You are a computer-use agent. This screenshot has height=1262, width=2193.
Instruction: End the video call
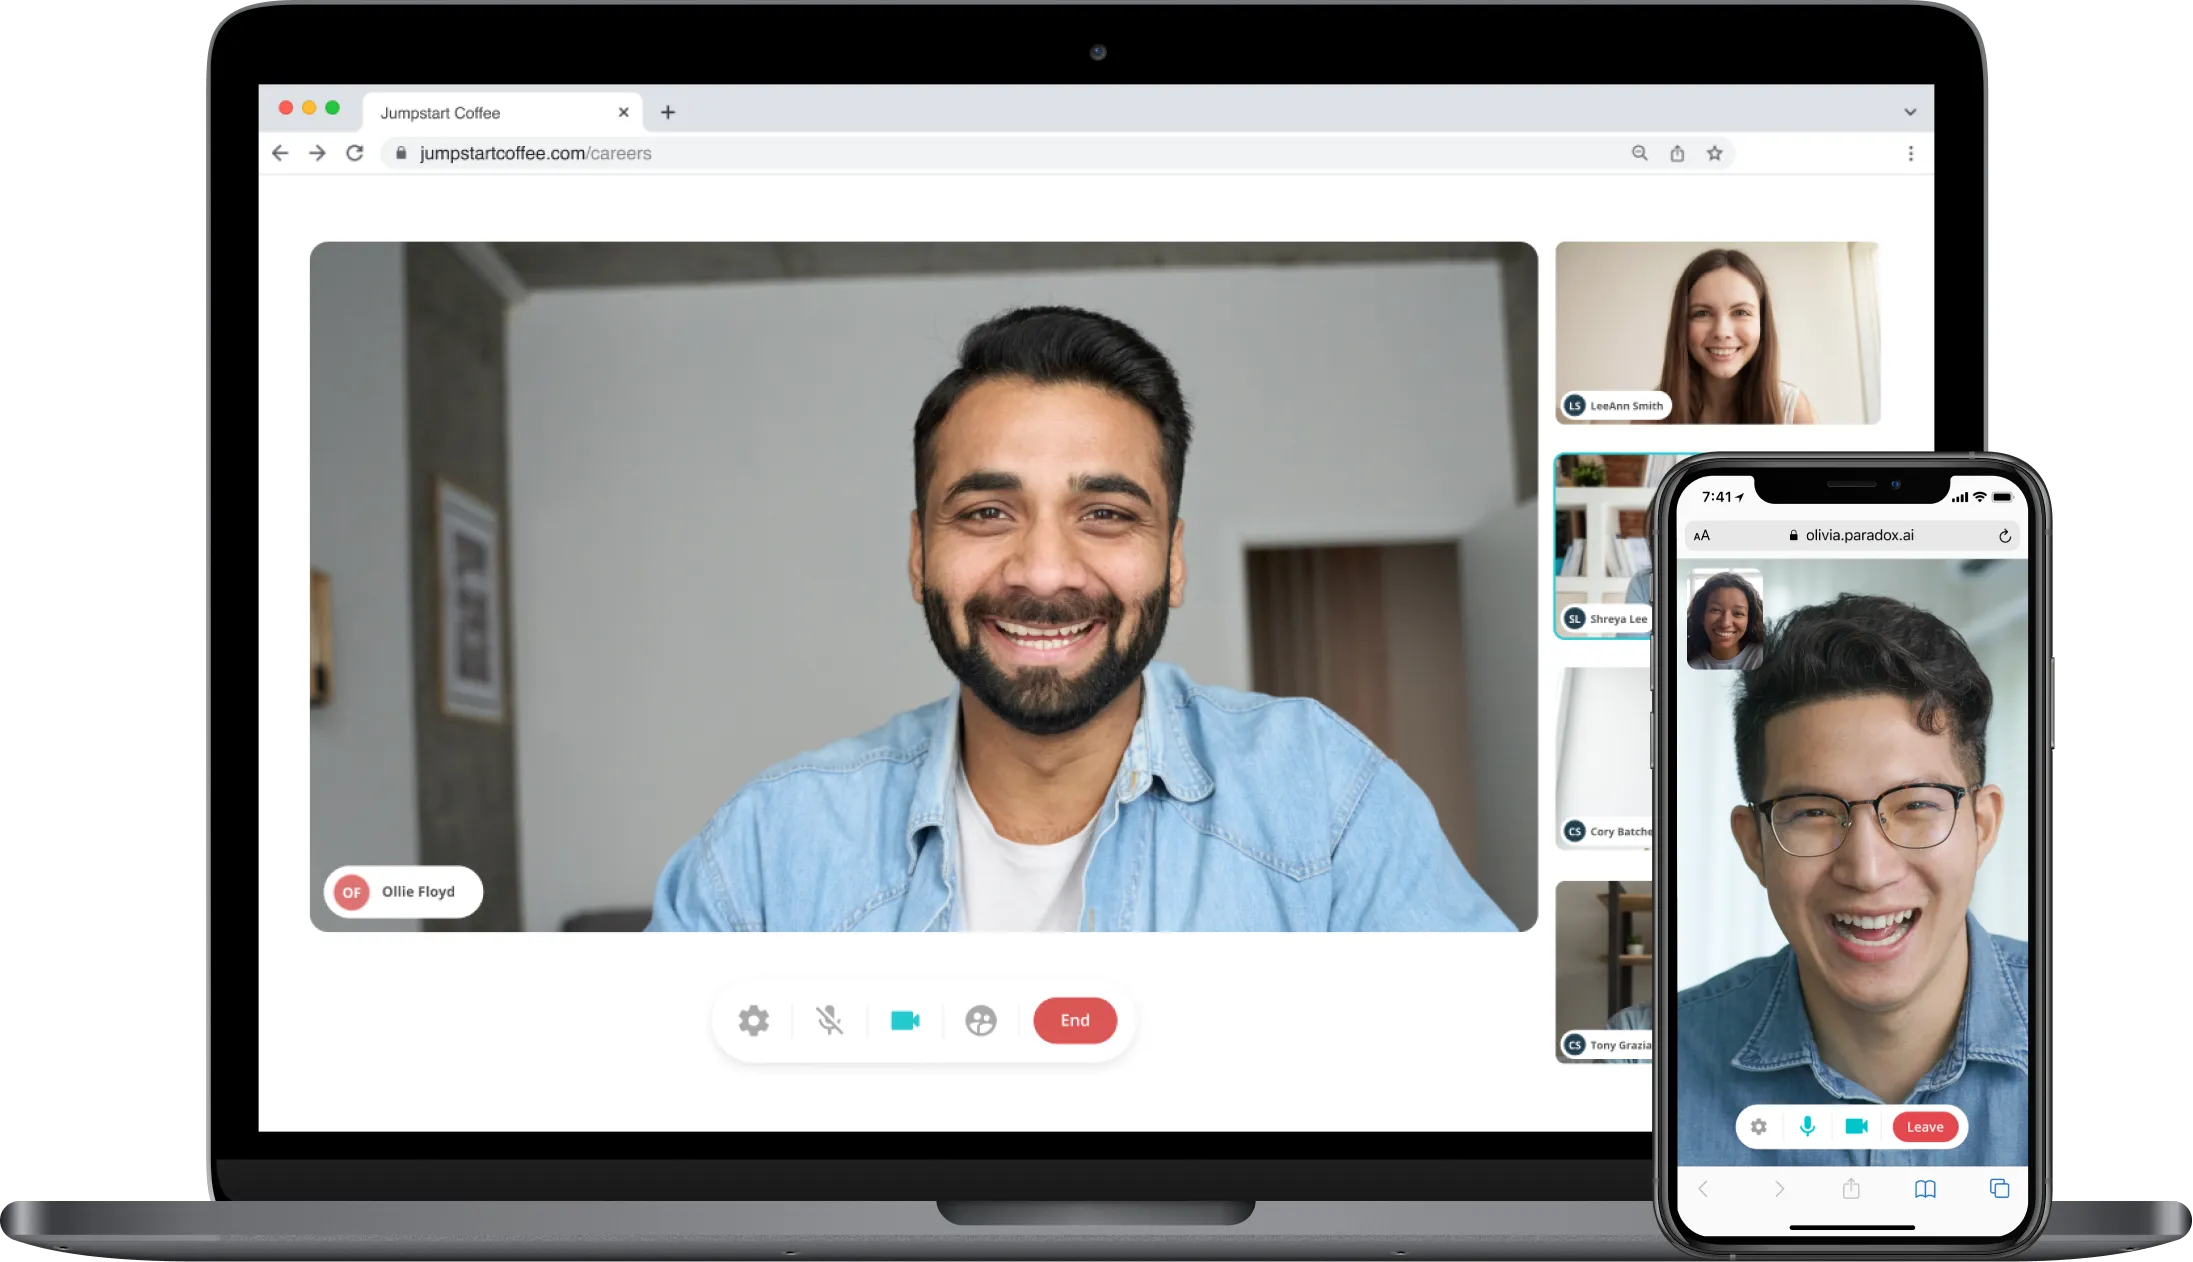(1075, 1020)
